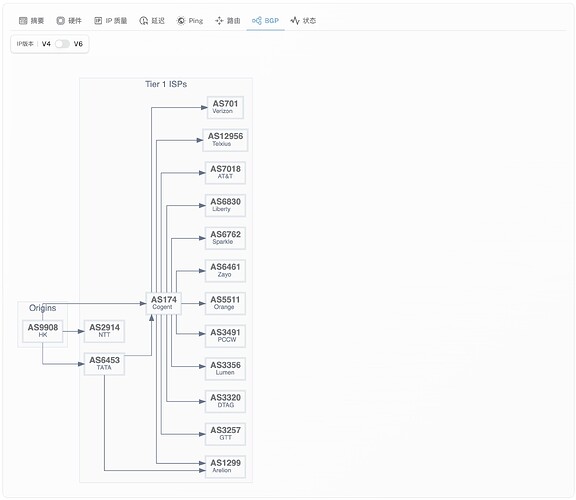The height and width of the screenshot is (500, 576).
Task: Select the AS7018 AT&T node
Action: coord(225,173)
